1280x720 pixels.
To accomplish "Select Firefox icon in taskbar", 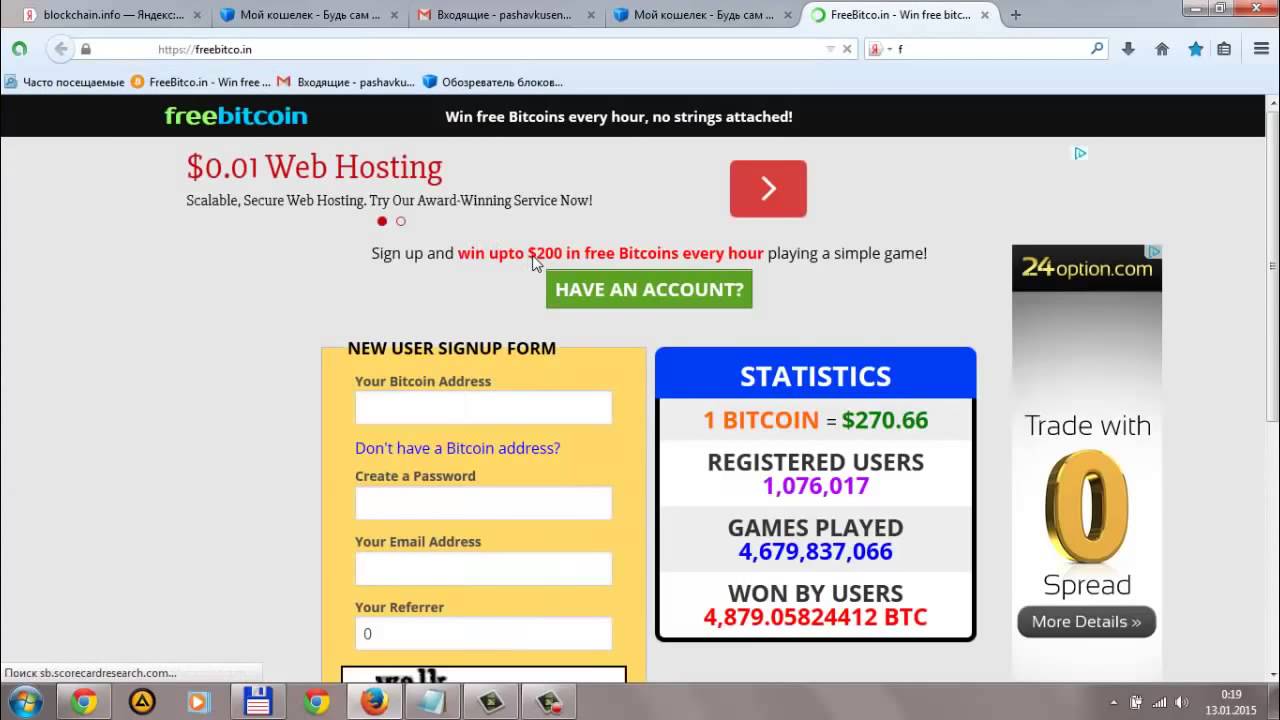I will [374, 702].
